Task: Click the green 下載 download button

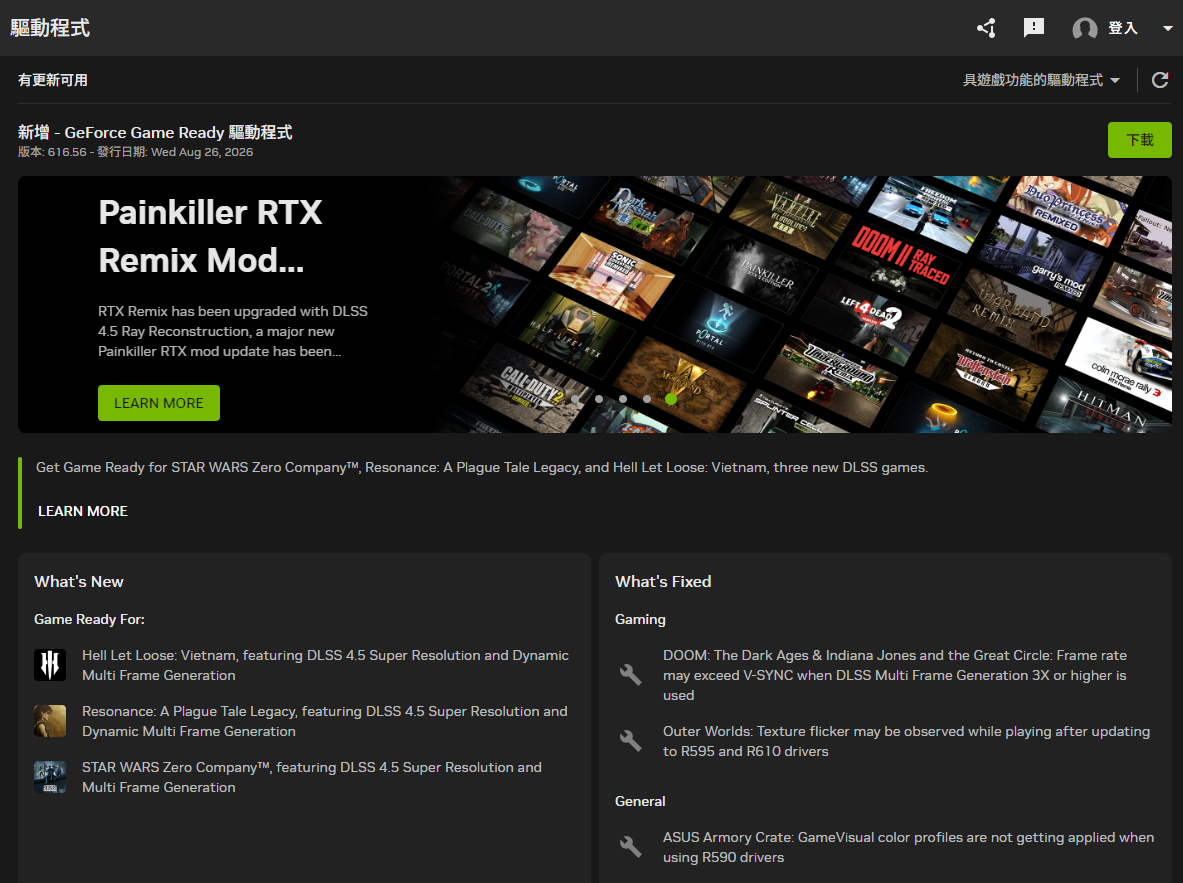Action: [1139, 140]
